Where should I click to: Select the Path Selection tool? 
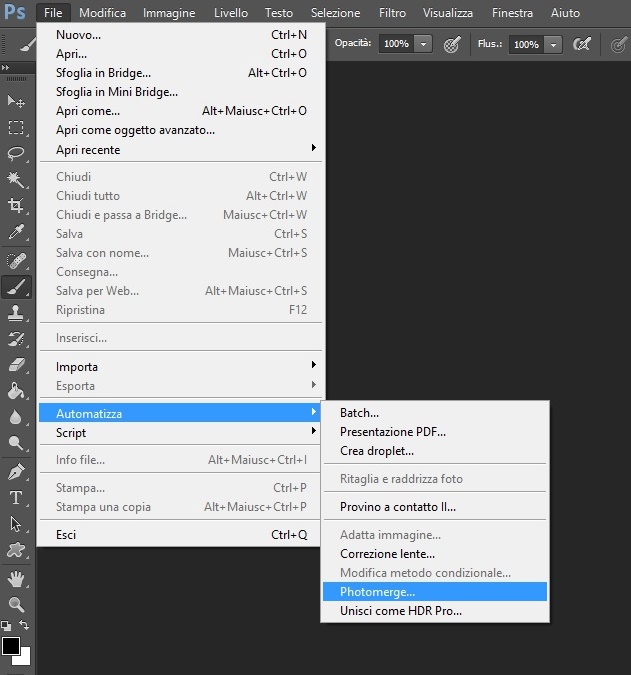click(x=16, y=524)
